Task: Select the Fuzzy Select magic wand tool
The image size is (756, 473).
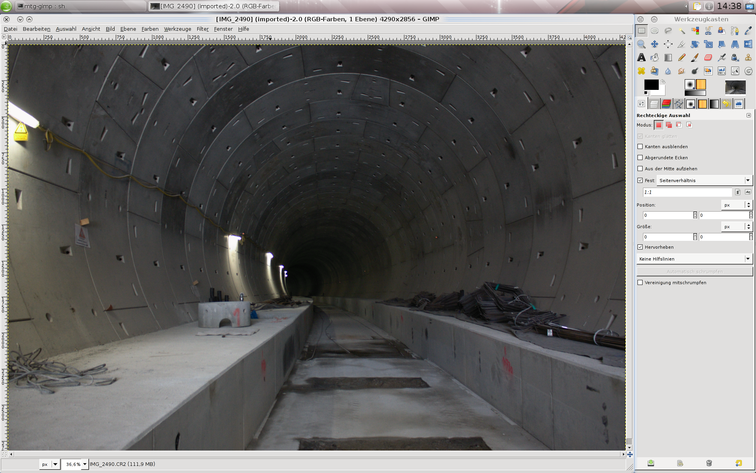Action: pyautogui.click(x=682, y=30)
